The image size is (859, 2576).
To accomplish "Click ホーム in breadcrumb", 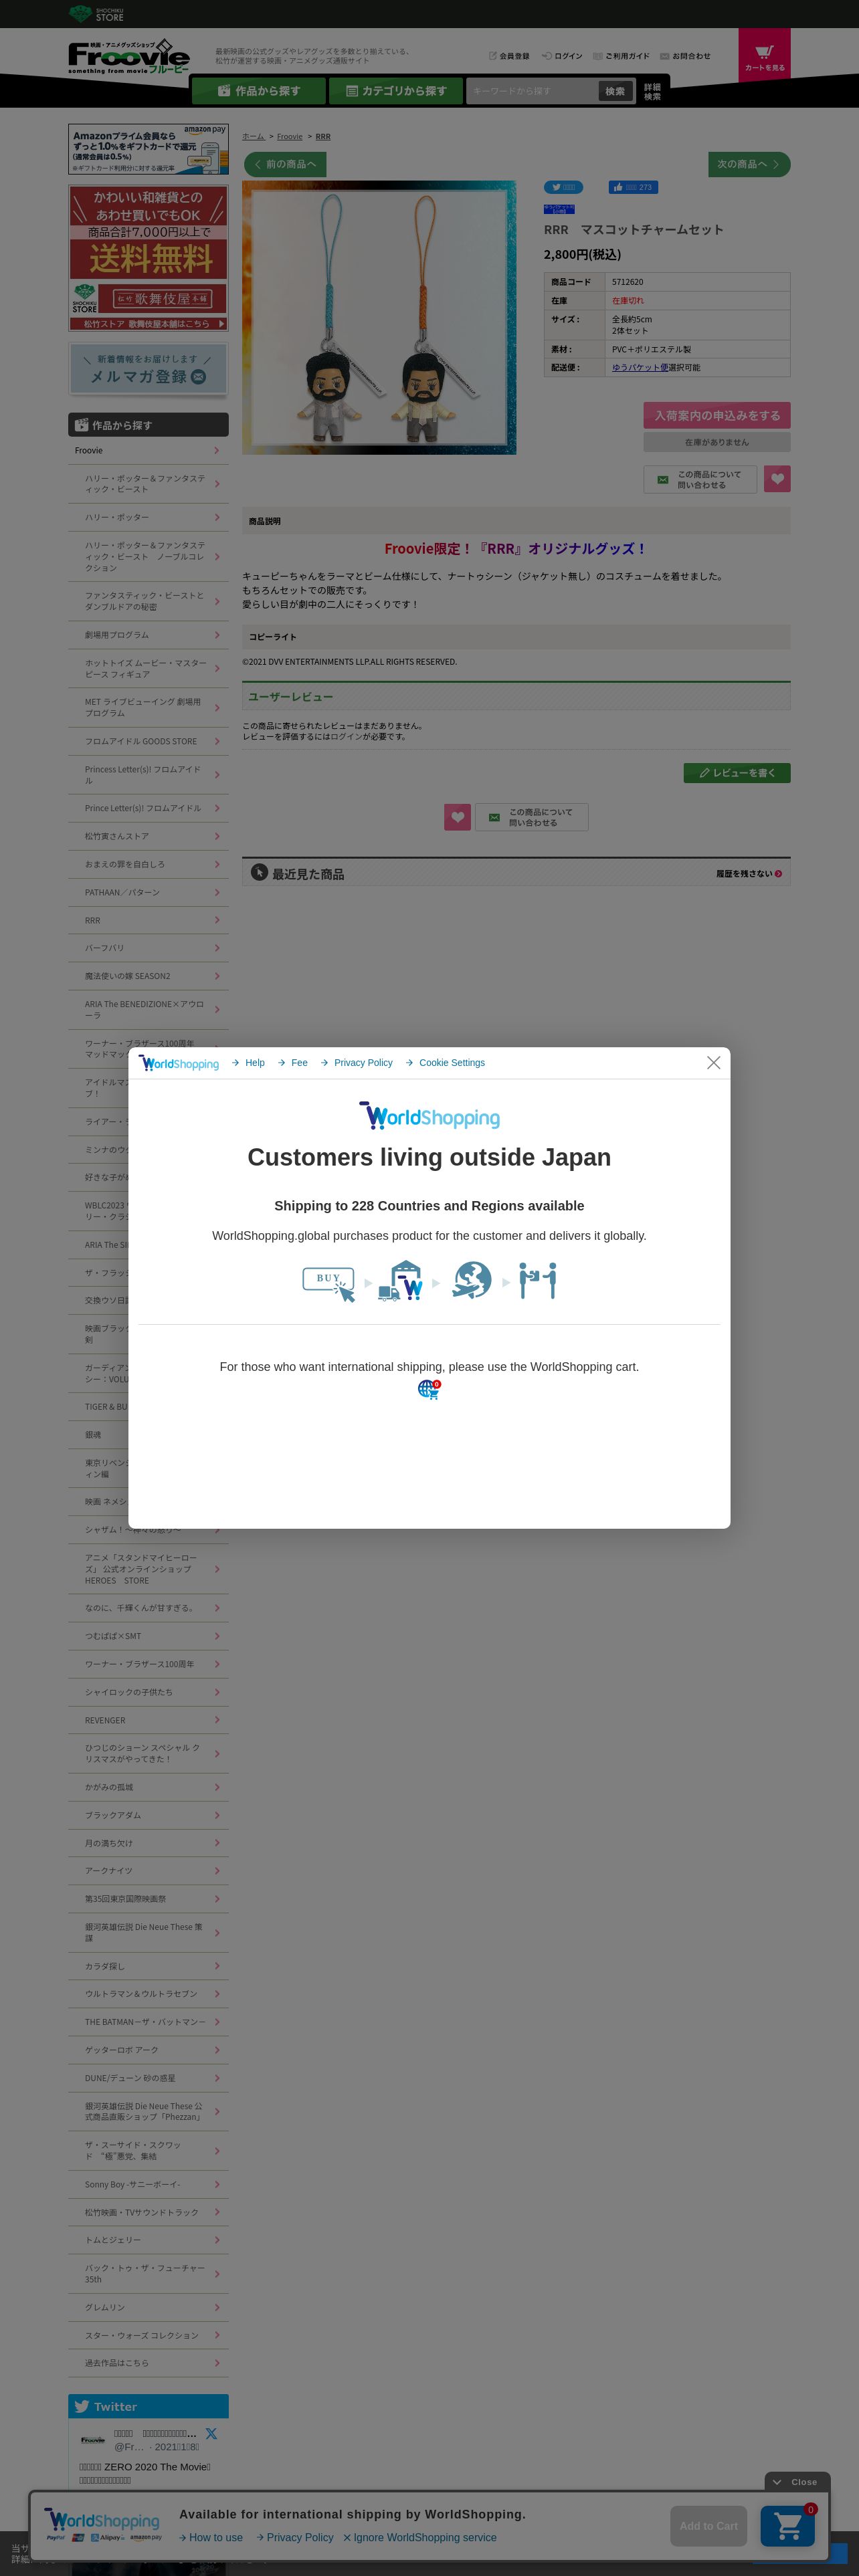I will [253, 137].
